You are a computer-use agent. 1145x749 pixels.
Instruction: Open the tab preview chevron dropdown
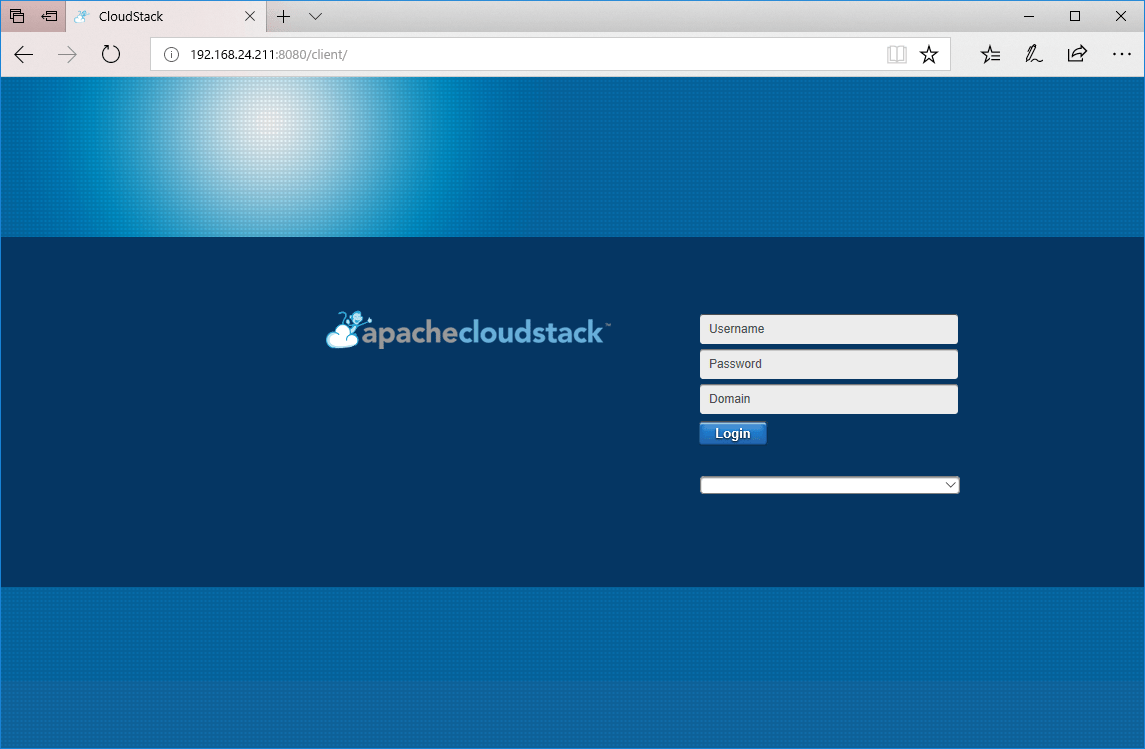pos(315,16)
